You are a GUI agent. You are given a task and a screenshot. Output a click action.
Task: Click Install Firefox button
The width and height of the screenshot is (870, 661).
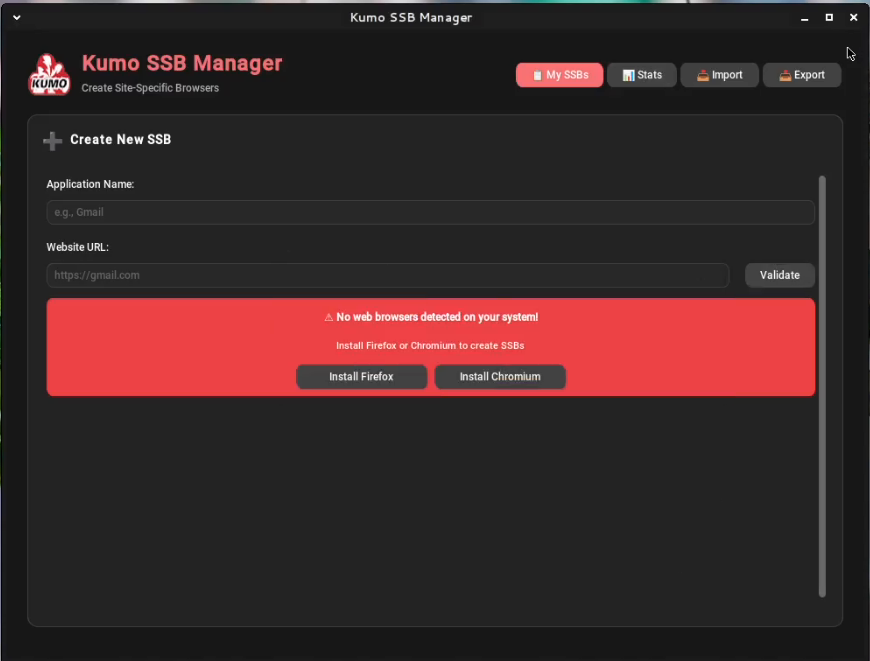(361, 377)
